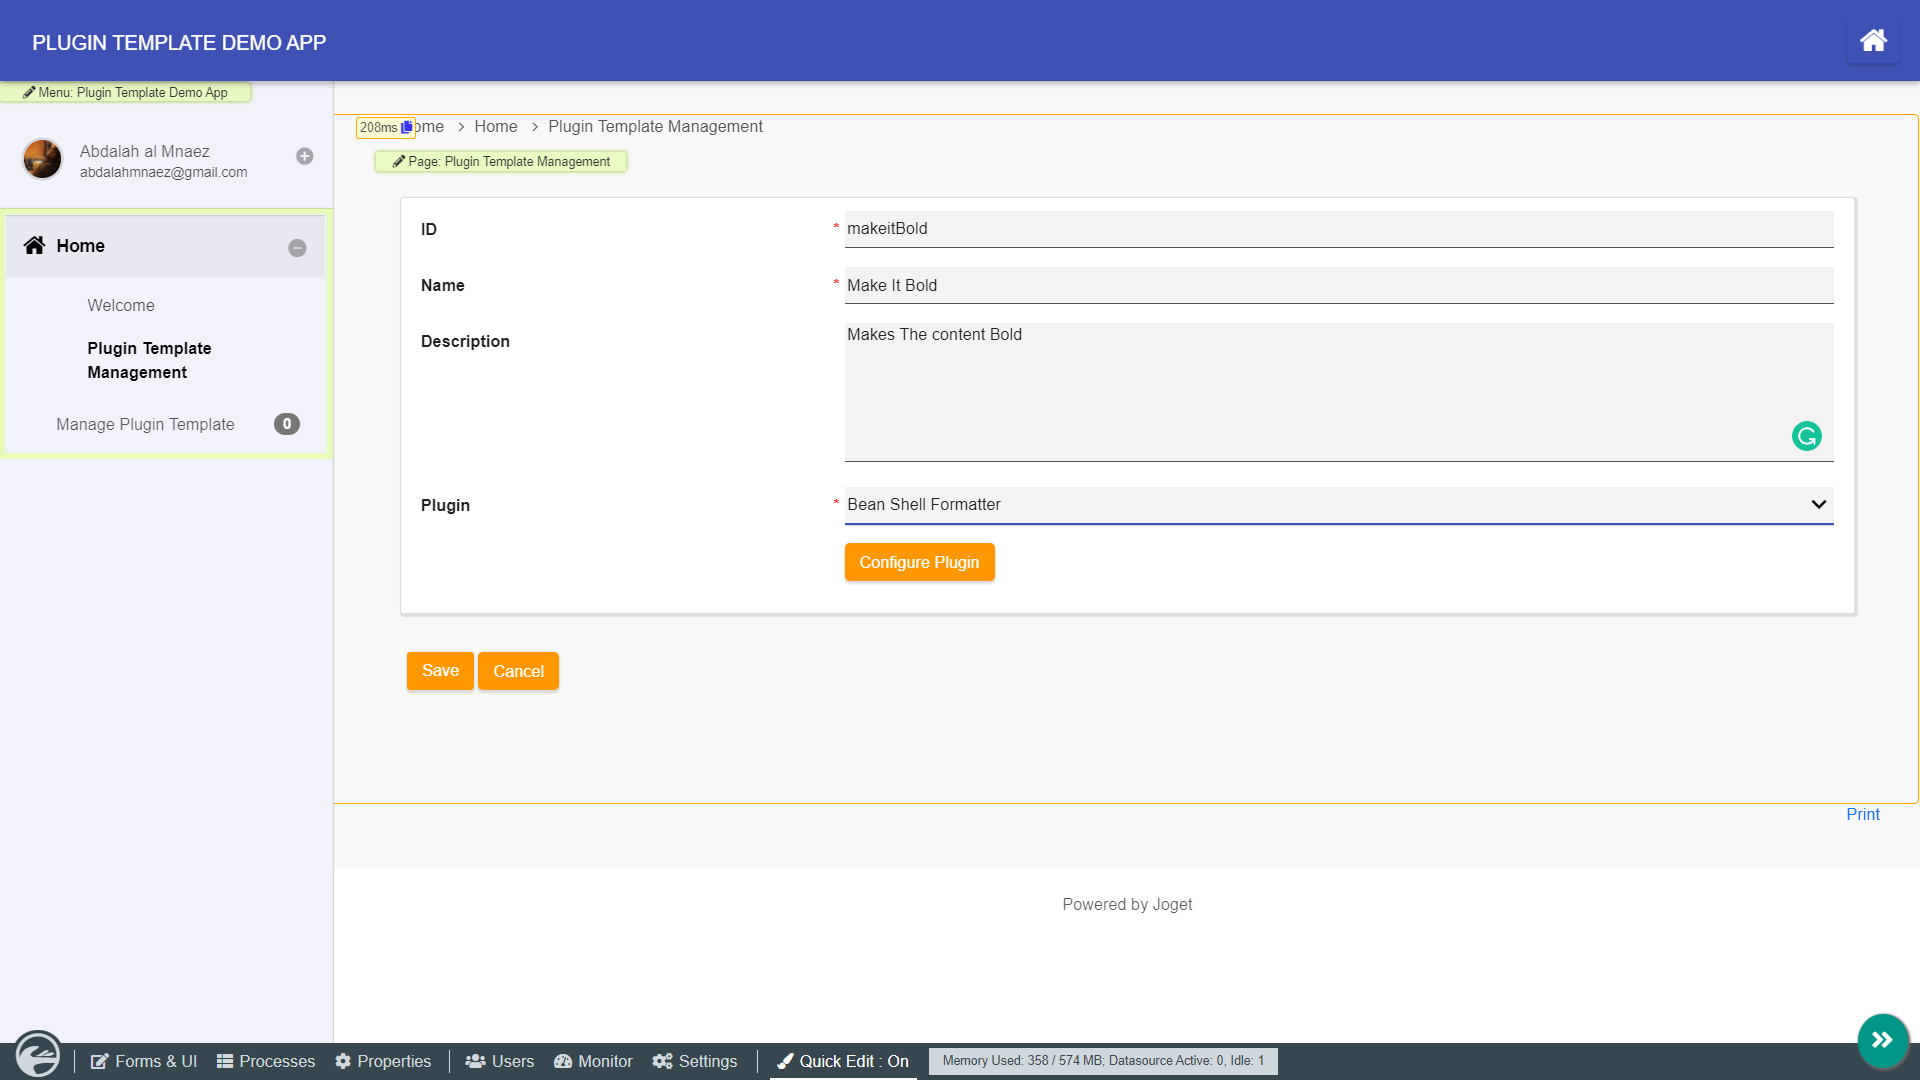The width and height of the screenshot is (1920, 1080).
Task: Open Welcome menu item
Action: tap(121, 305)
